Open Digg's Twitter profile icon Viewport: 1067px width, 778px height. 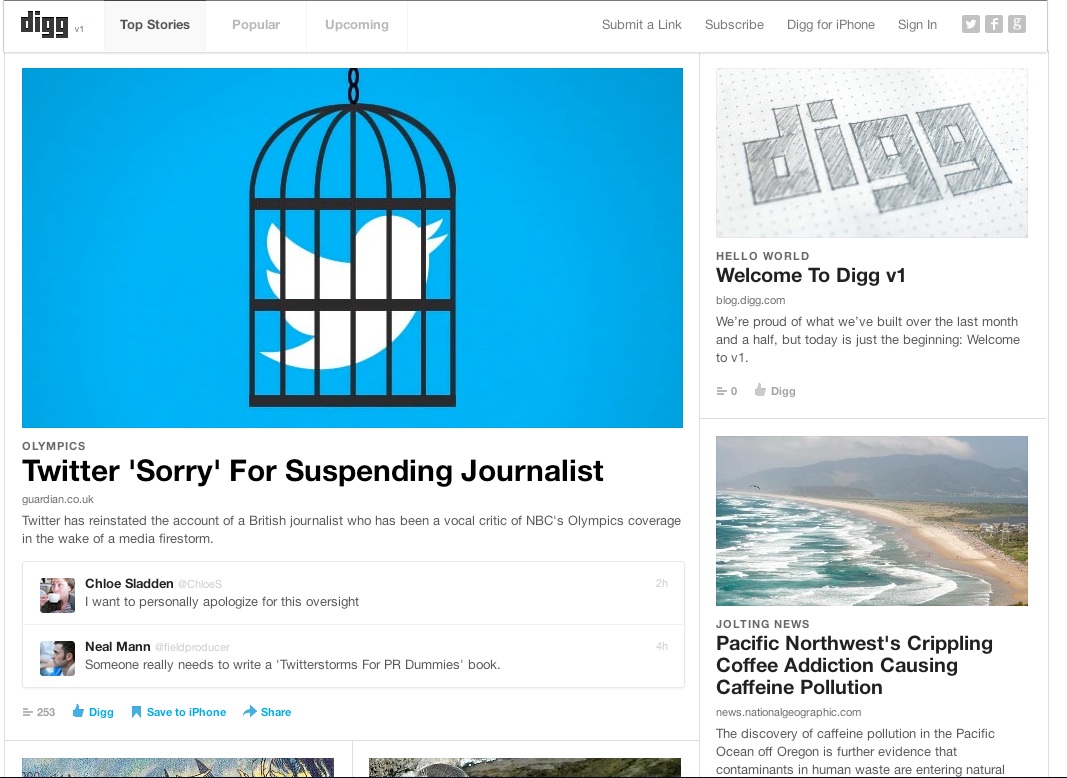(970, 25)
